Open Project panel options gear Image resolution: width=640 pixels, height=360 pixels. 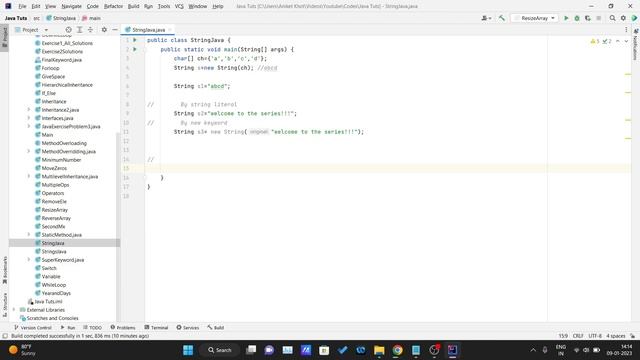[x=104, y=30]
